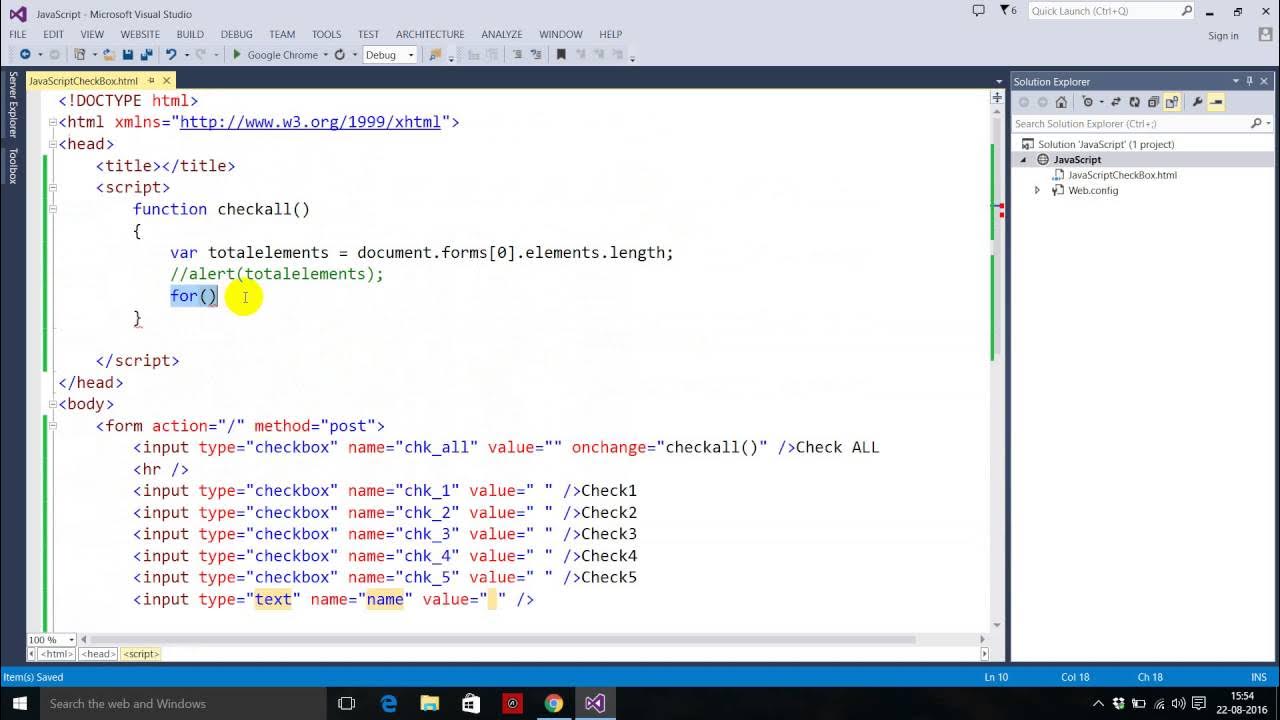Image resolution: width=1280 pixels, height=720 pixels.
Task: Click Sync with Active Document icon
Action: pyautogui.click(x=1116, y=102)
